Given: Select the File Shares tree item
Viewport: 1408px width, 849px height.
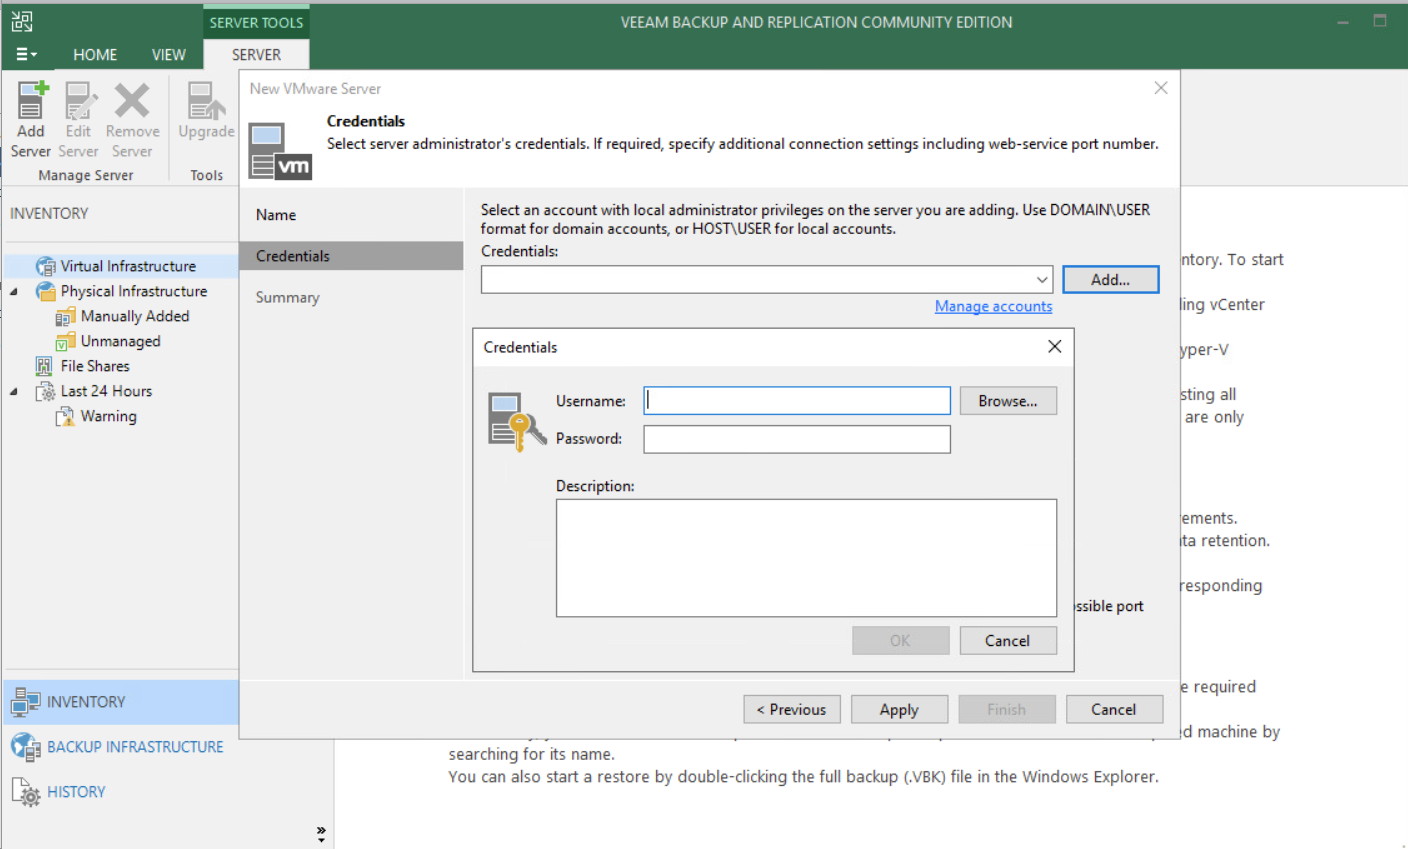Looking at the screenshot, I should click(95, 366).
